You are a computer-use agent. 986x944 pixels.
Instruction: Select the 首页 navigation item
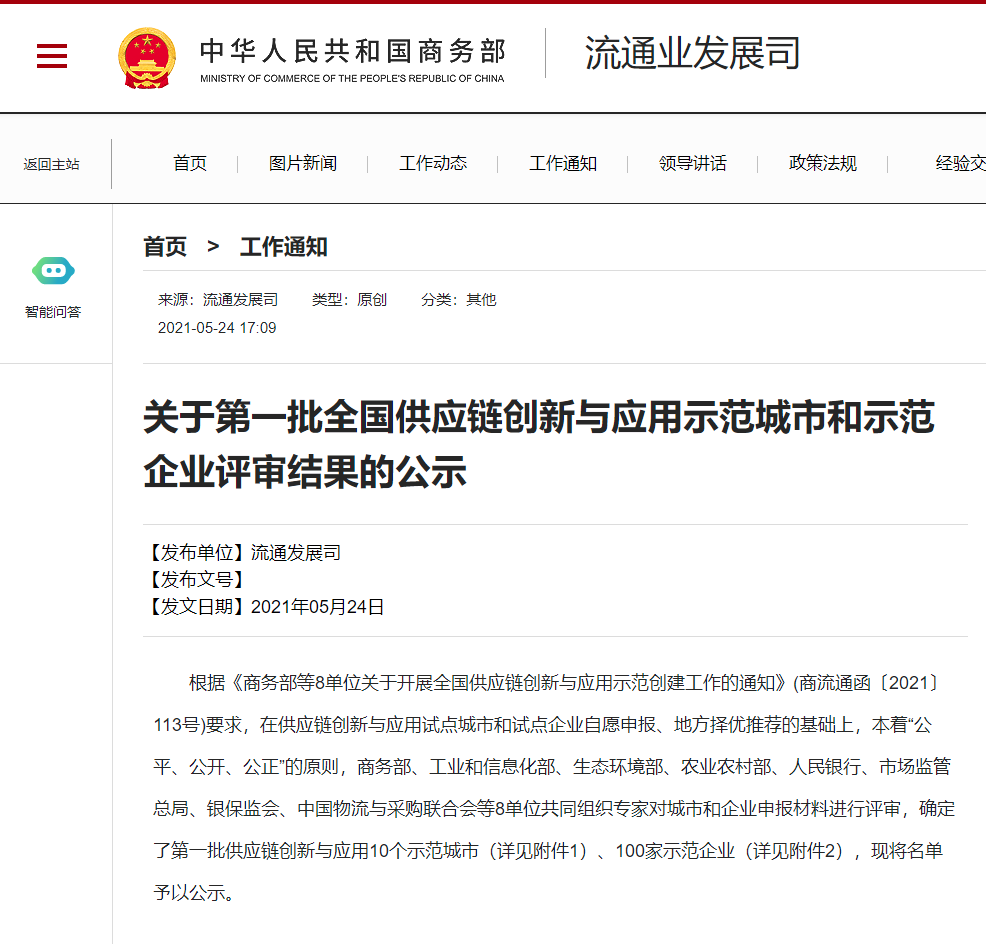point(190,164)
